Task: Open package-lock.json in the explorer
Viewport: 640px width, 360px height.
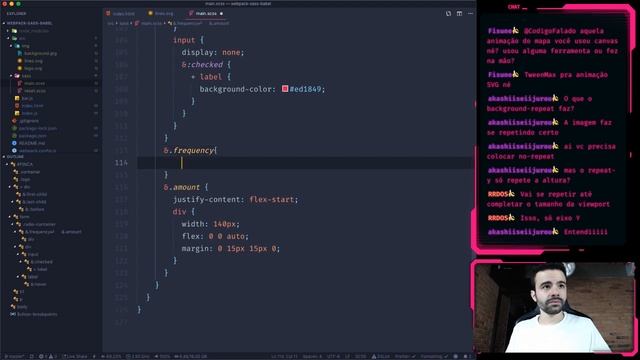Action: pos(38,128)
